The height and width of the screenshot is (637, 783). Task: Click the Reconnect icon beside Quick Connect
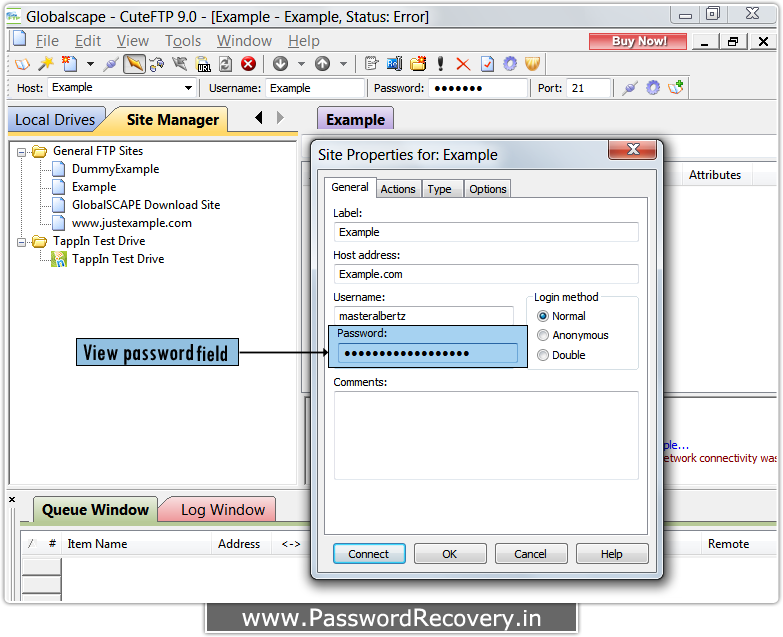157,64
